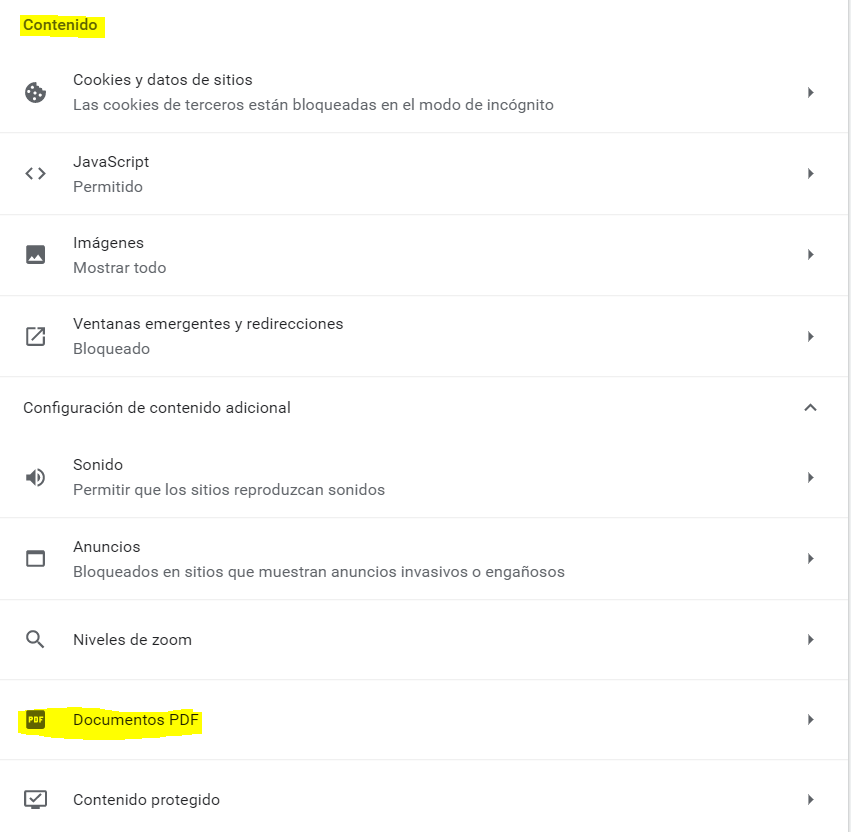Click the PDF document icon
The width and height of the screenshot is (851, 832).
36,720
